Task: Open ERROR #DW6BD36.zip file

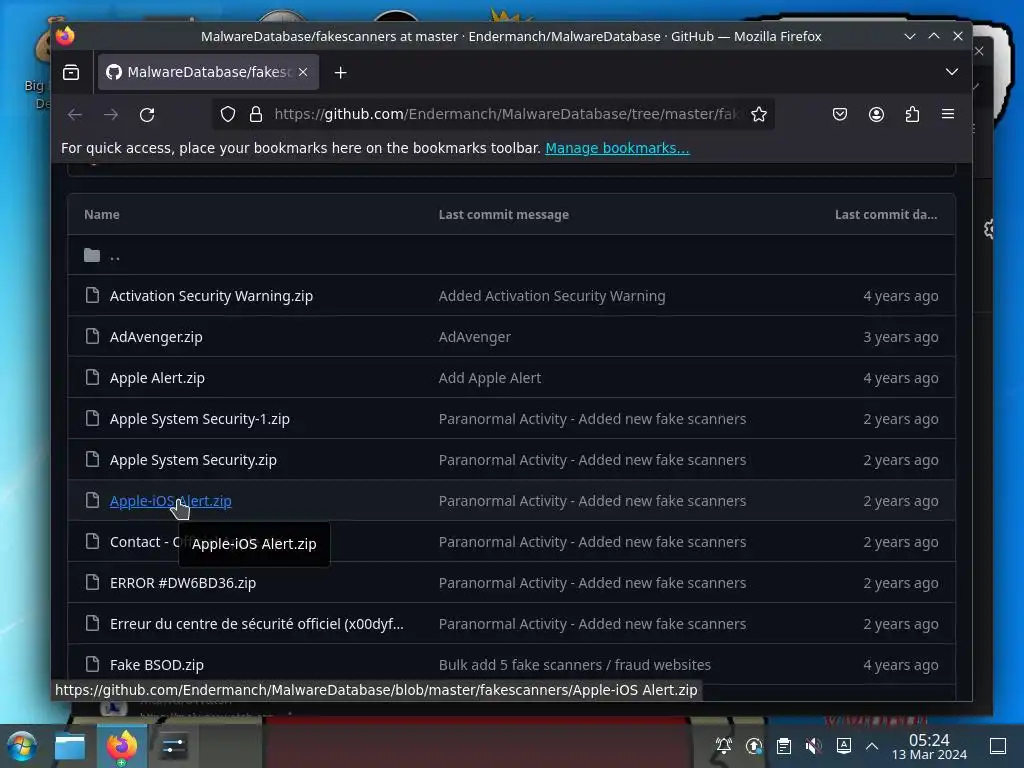Action: [183, 583]
